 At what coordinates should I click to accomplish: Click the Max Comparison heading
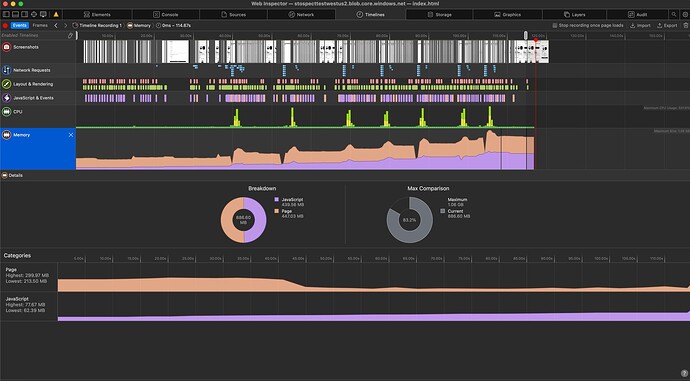(428, 188)
